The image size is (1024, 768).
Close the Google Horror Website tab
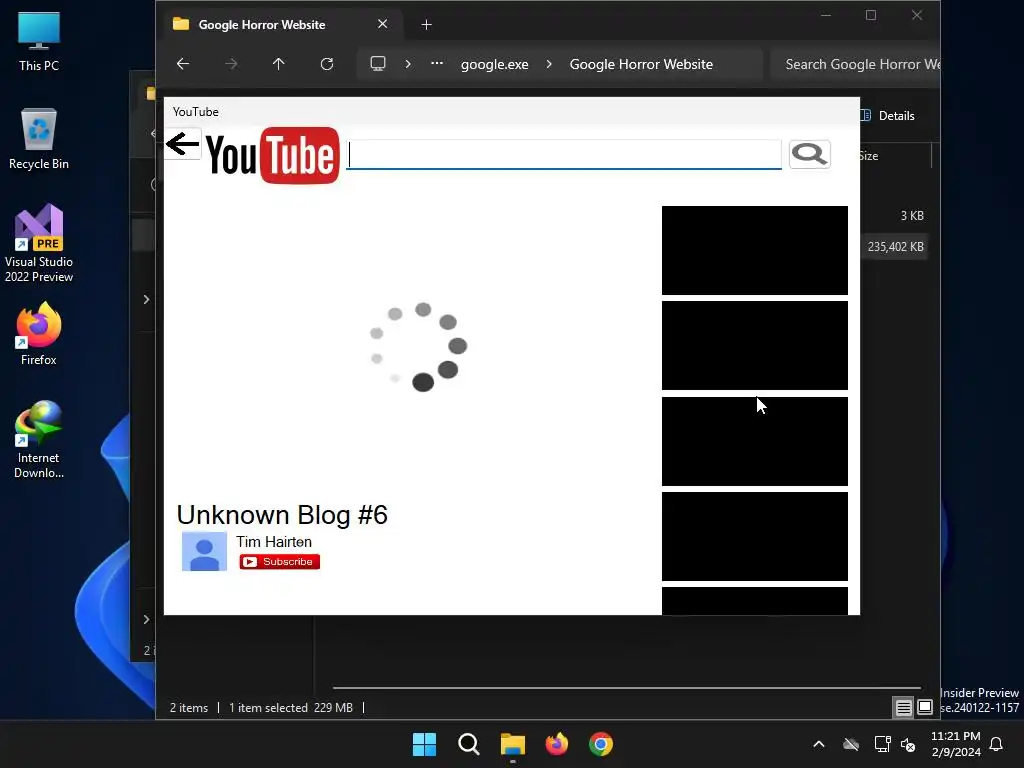pos(383,24)
